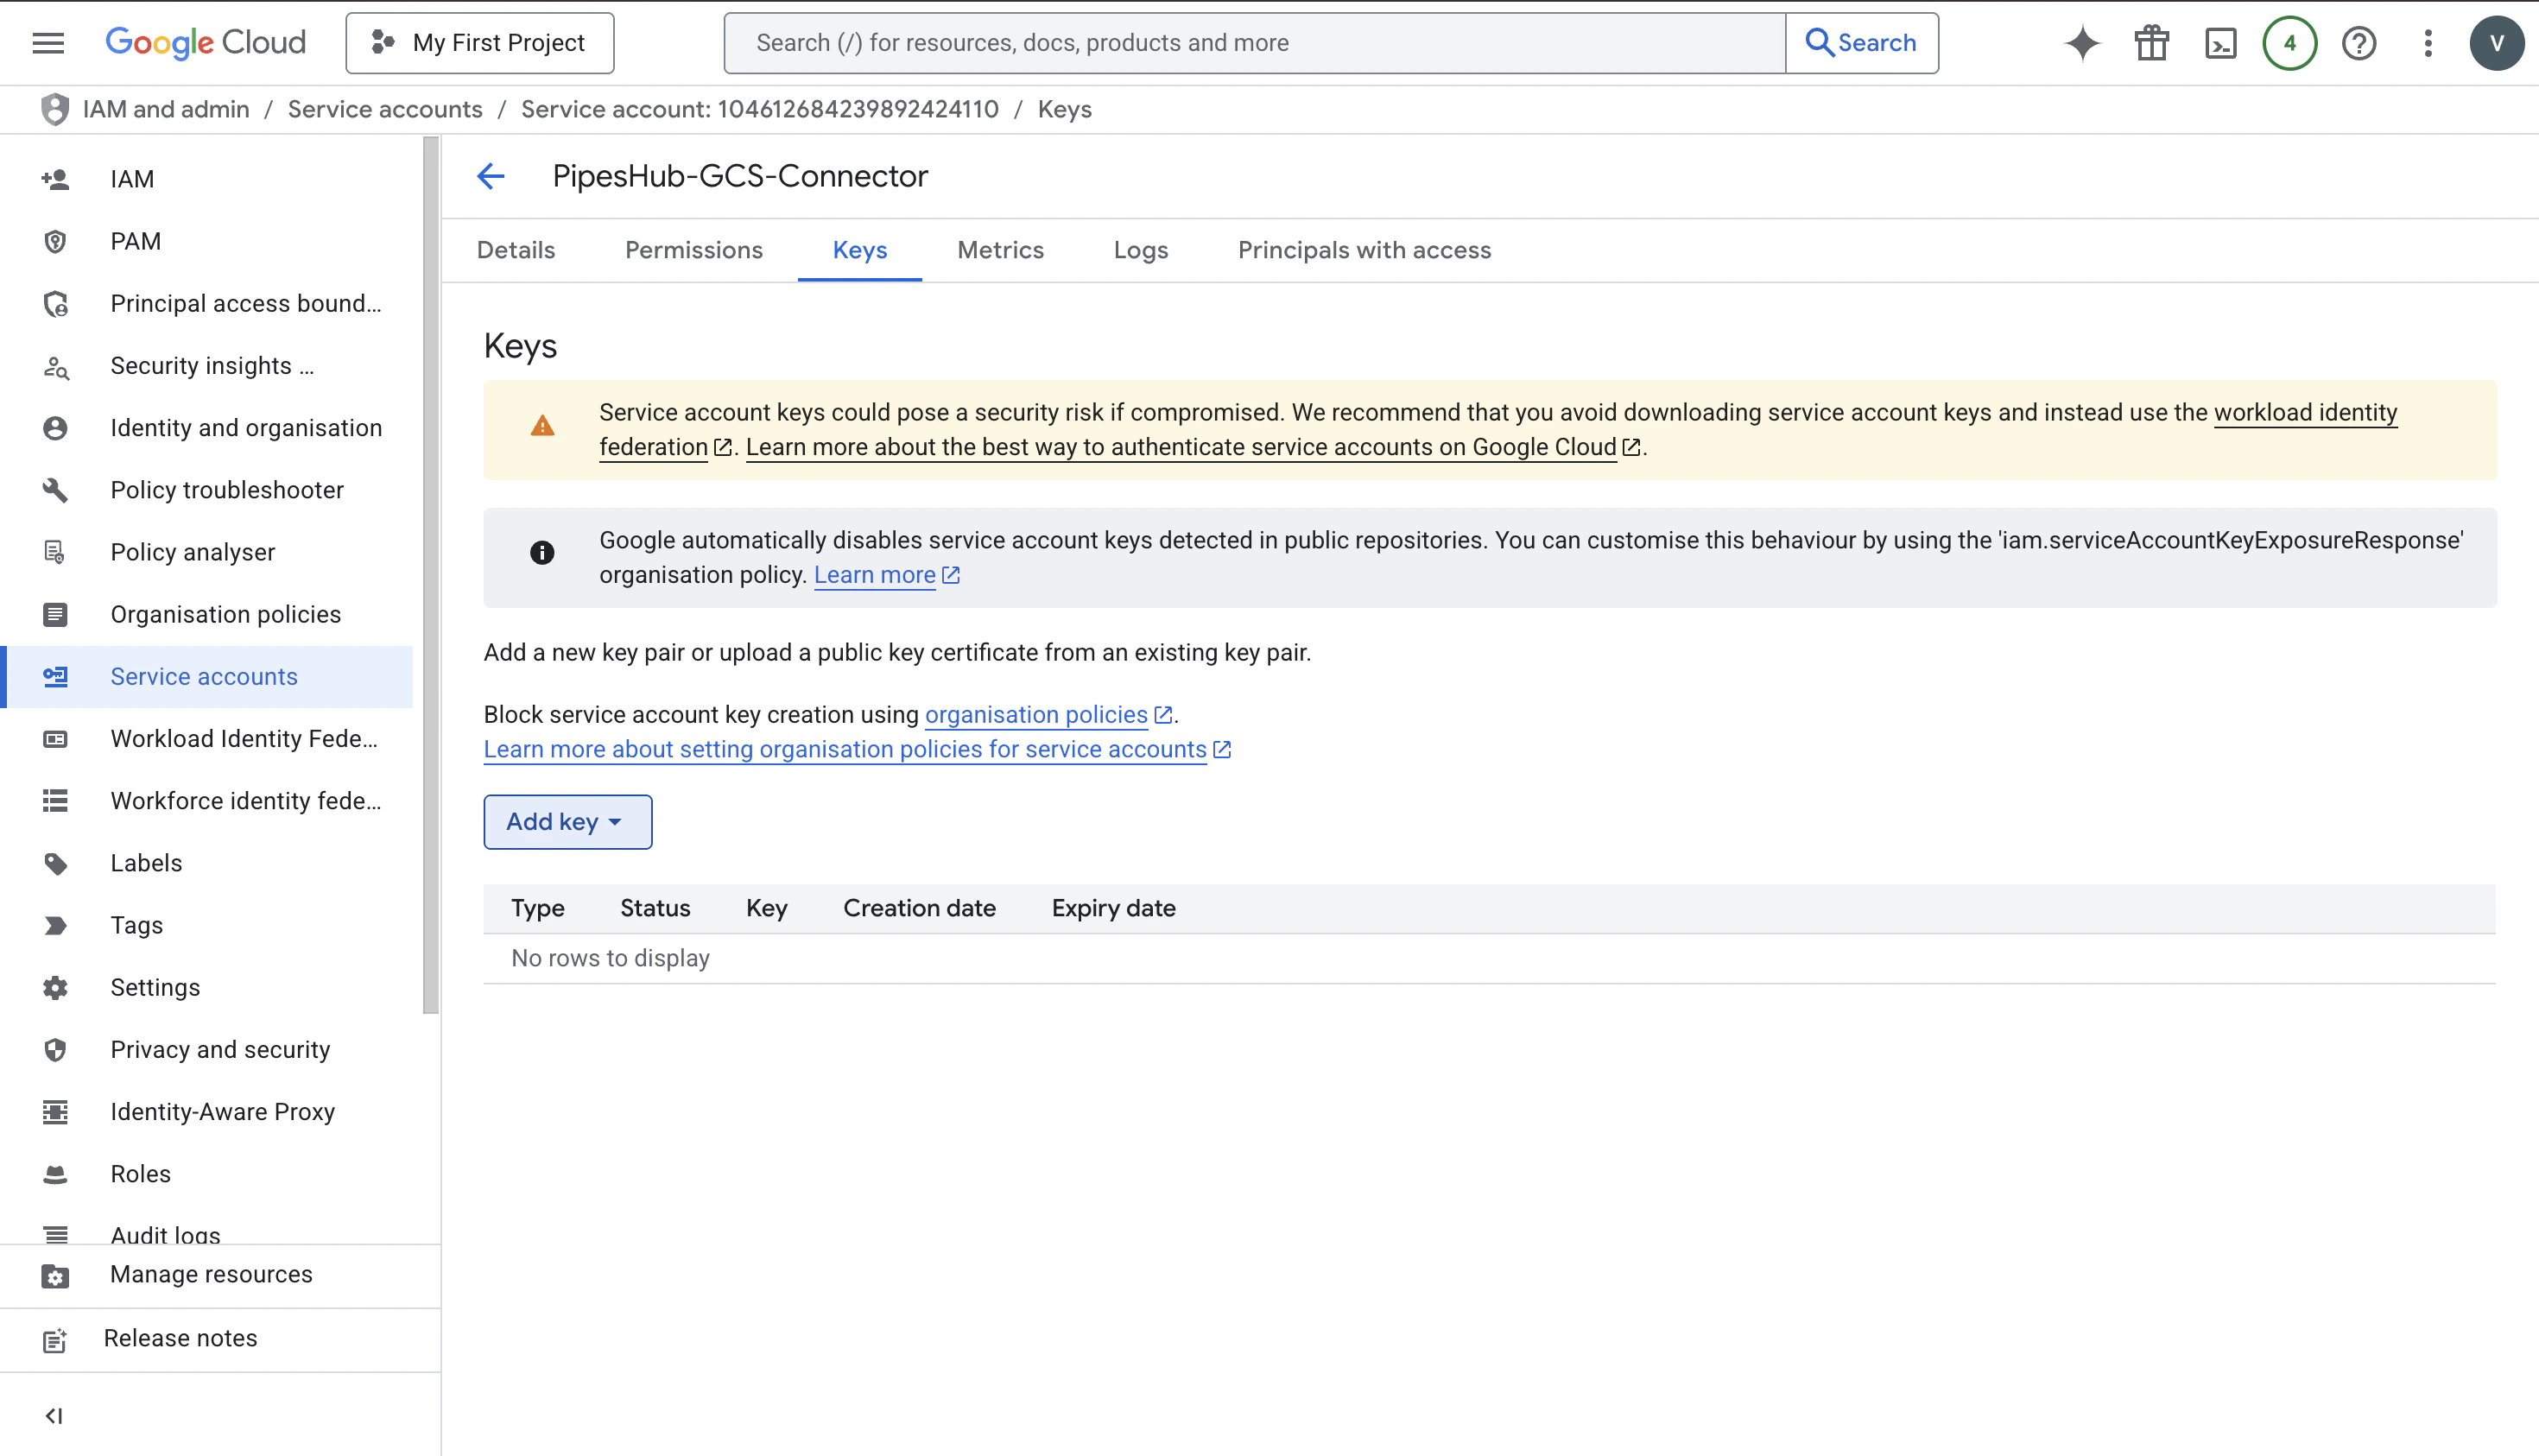Screen dimensions: 2539x1456
Task: Go back using the blue arrow
Action: [x=490, y=176]
